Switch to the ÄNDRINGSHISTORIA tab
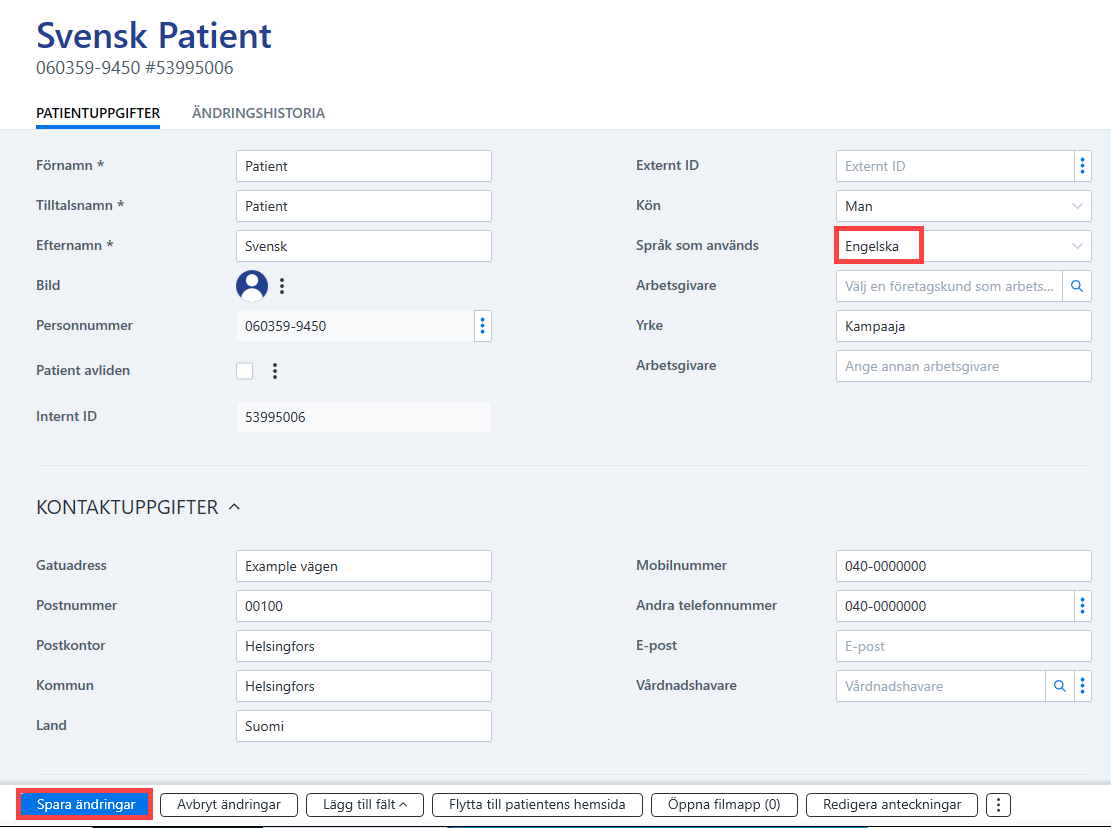This screenshot has width=1111, height=828. coord(258,113)
